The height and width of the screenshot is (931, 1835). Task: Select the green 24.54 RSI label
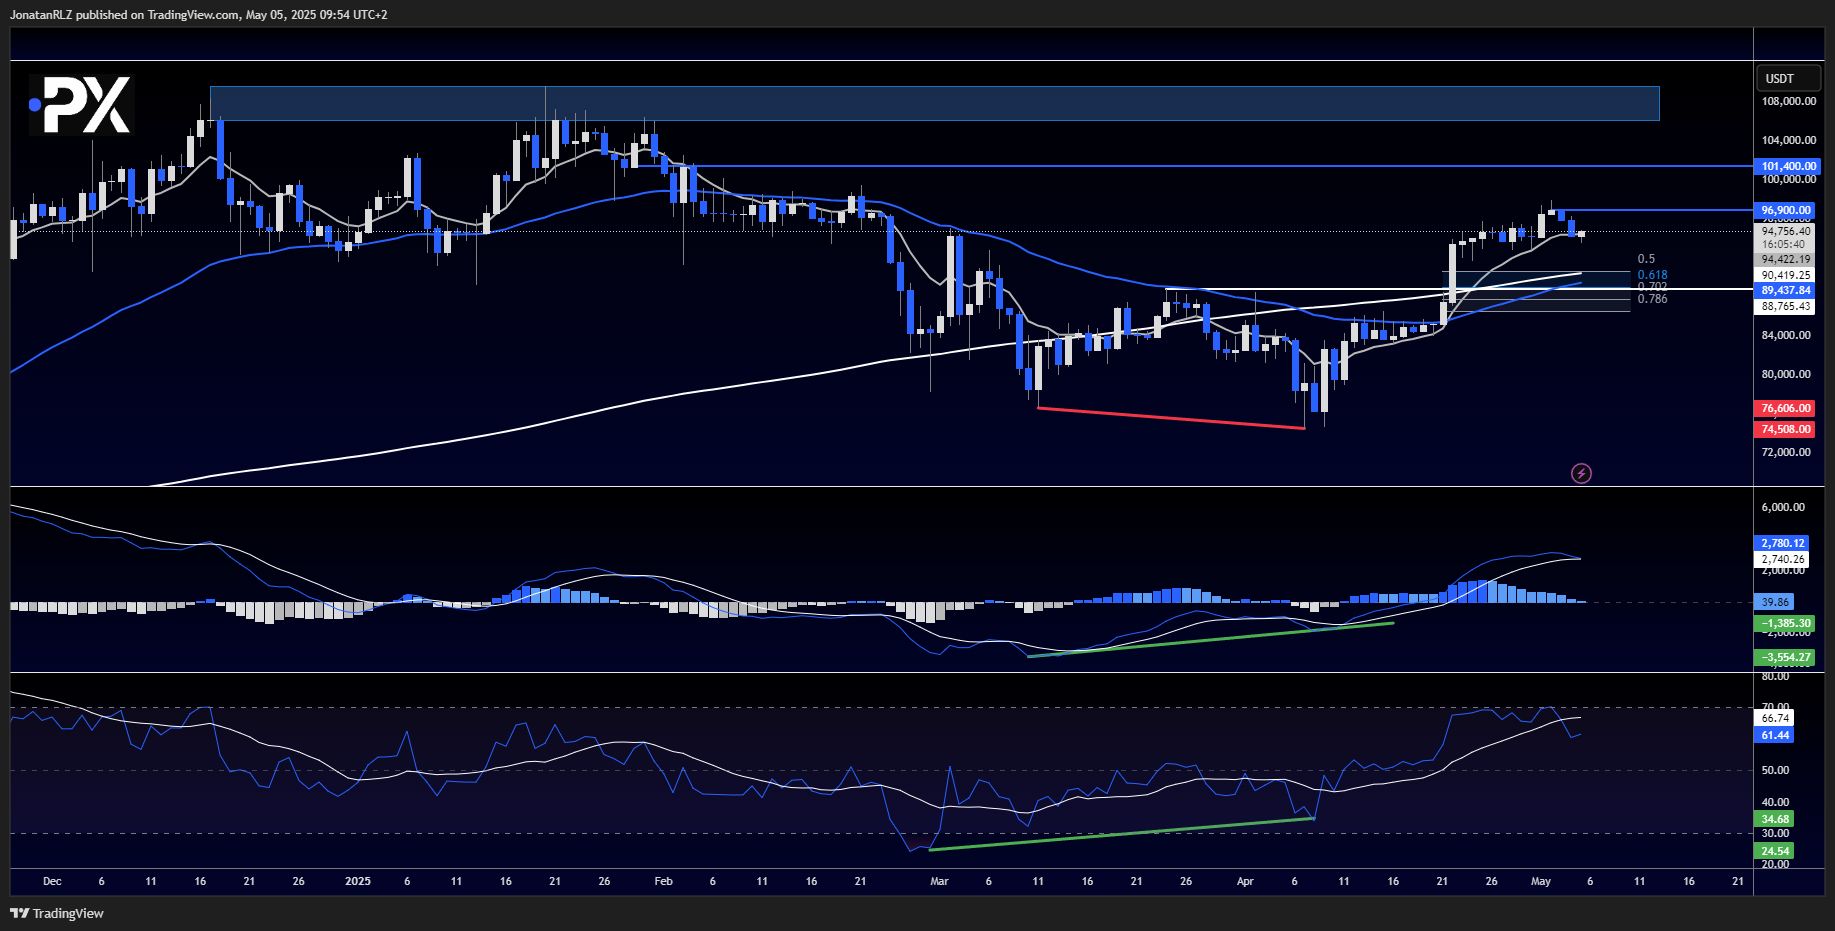(x=1775, y=851)
